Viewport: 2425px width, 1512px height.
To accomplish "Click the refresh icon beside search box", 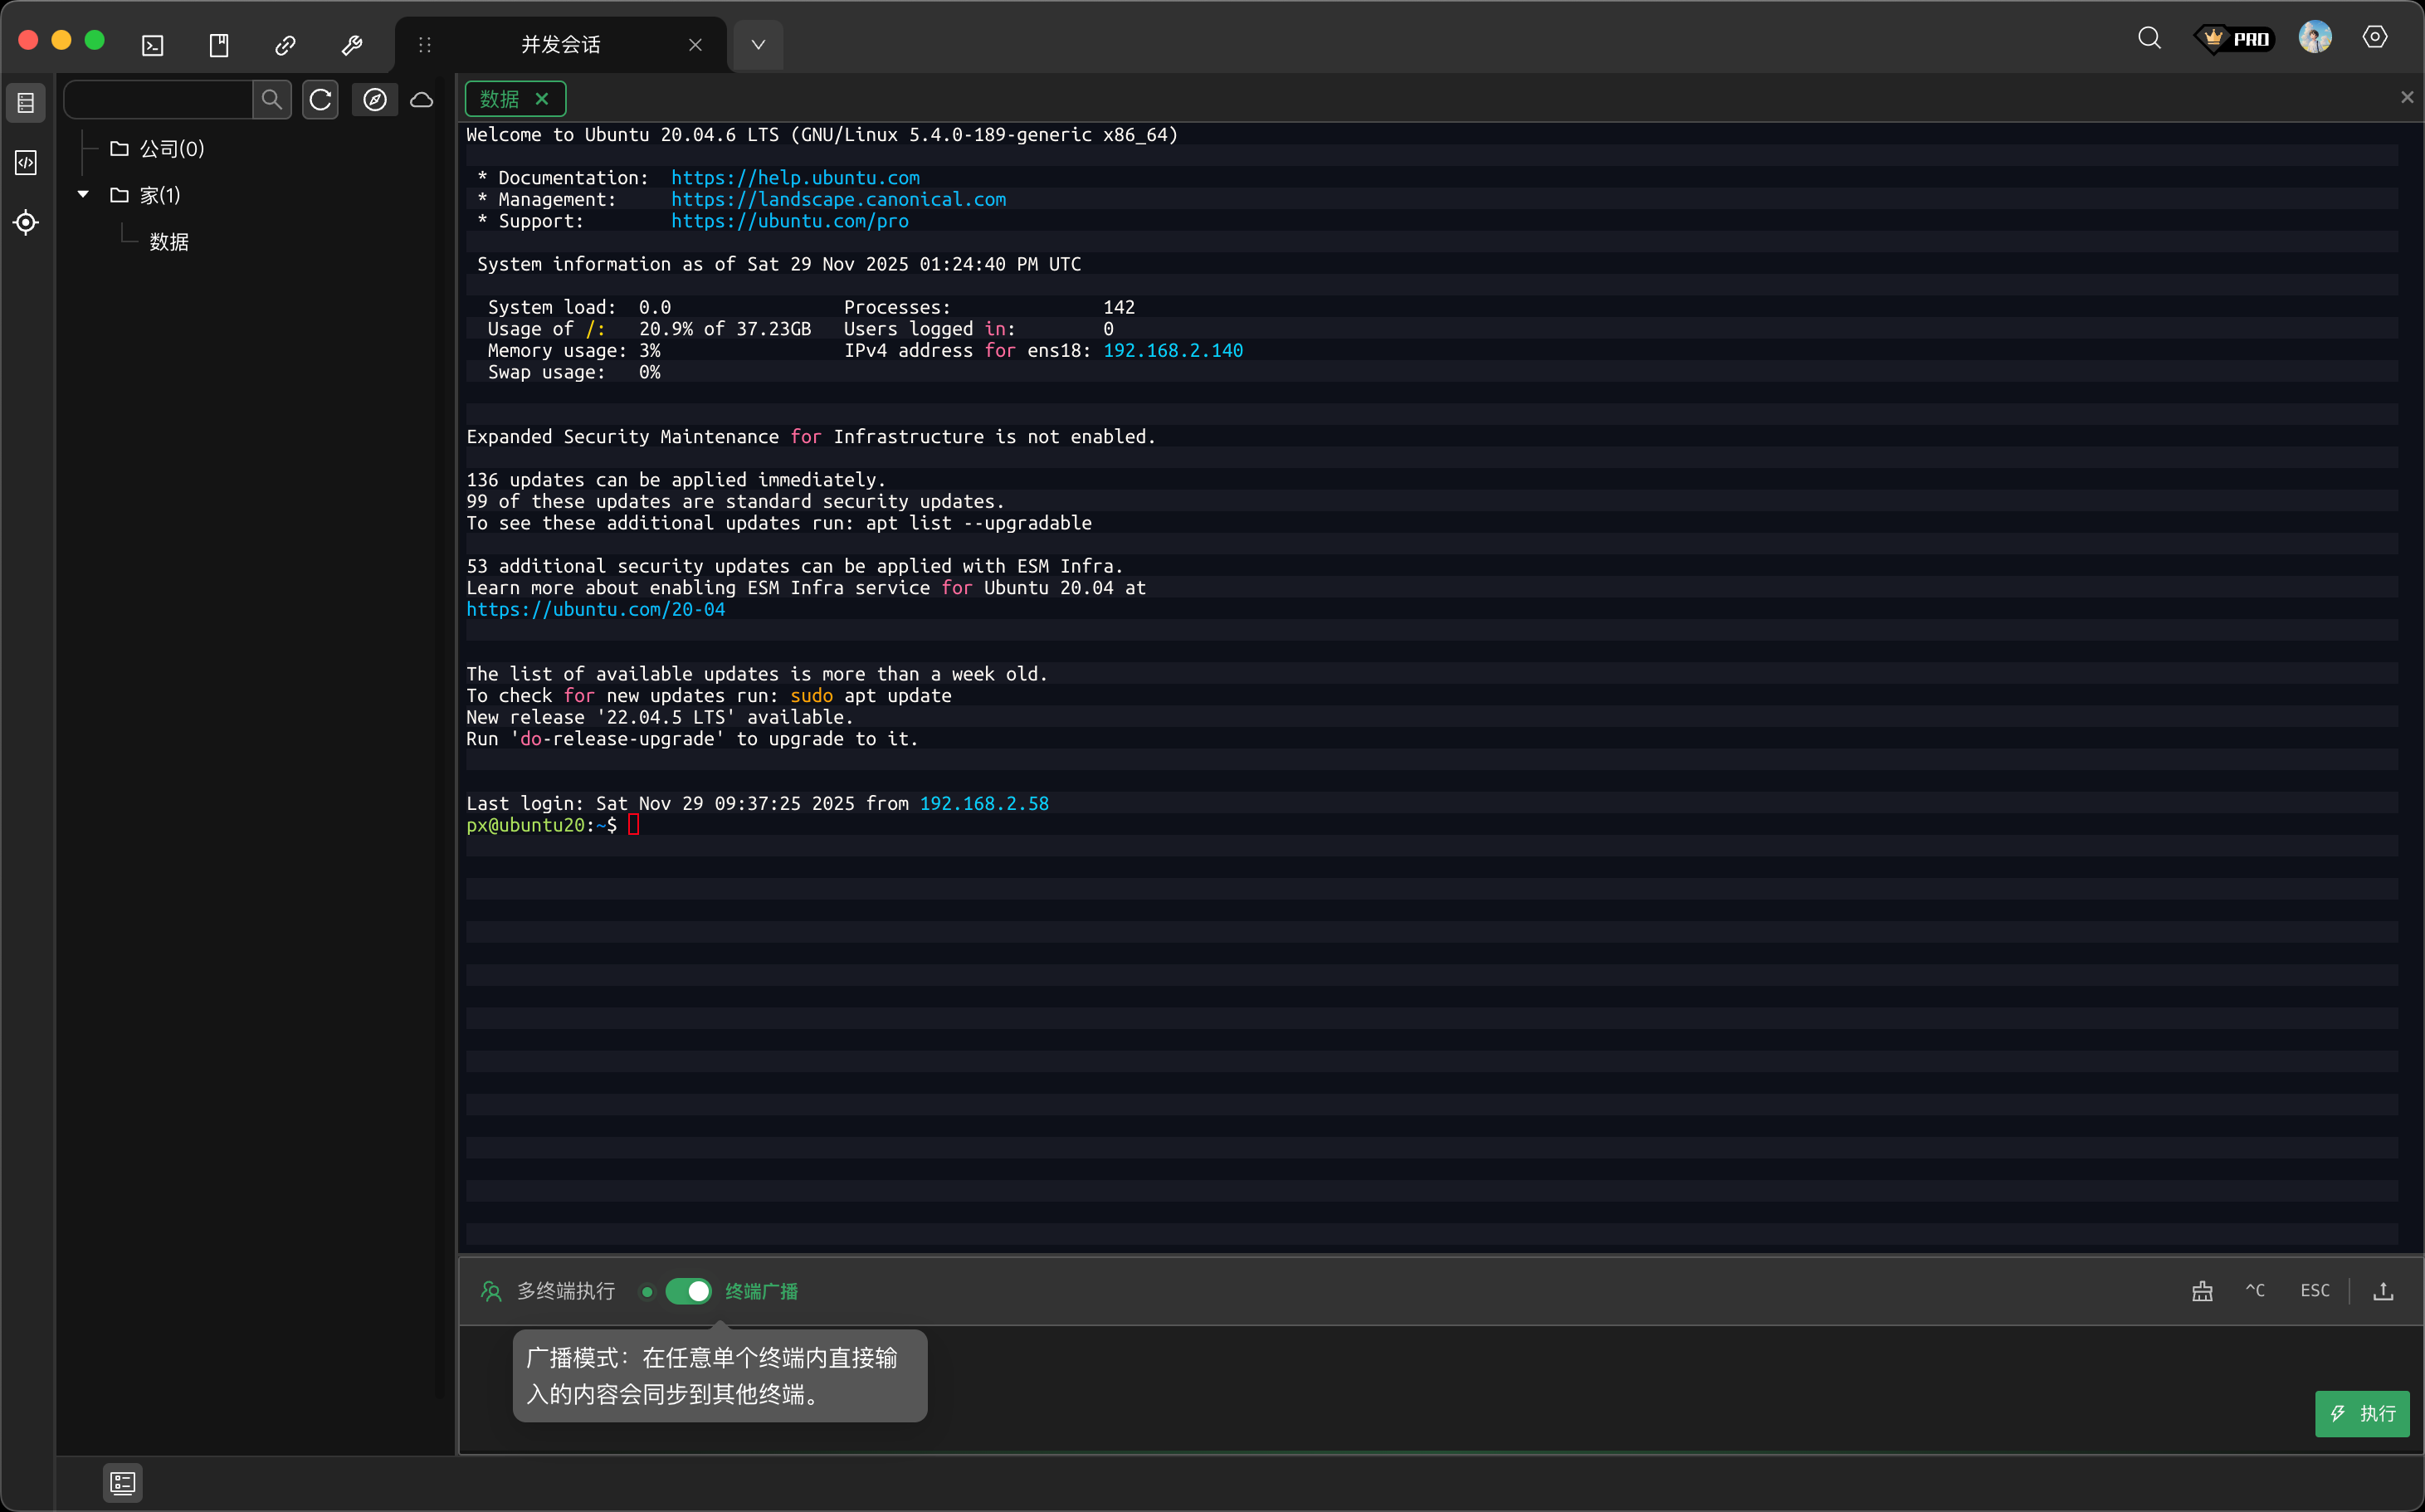I will [320, 100].
